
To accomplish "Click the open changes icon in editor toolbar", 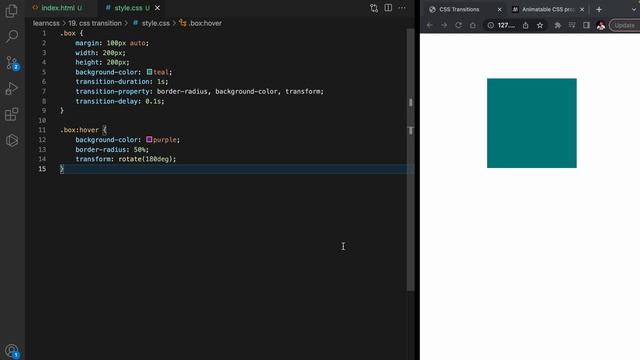I will click(374, 8).
